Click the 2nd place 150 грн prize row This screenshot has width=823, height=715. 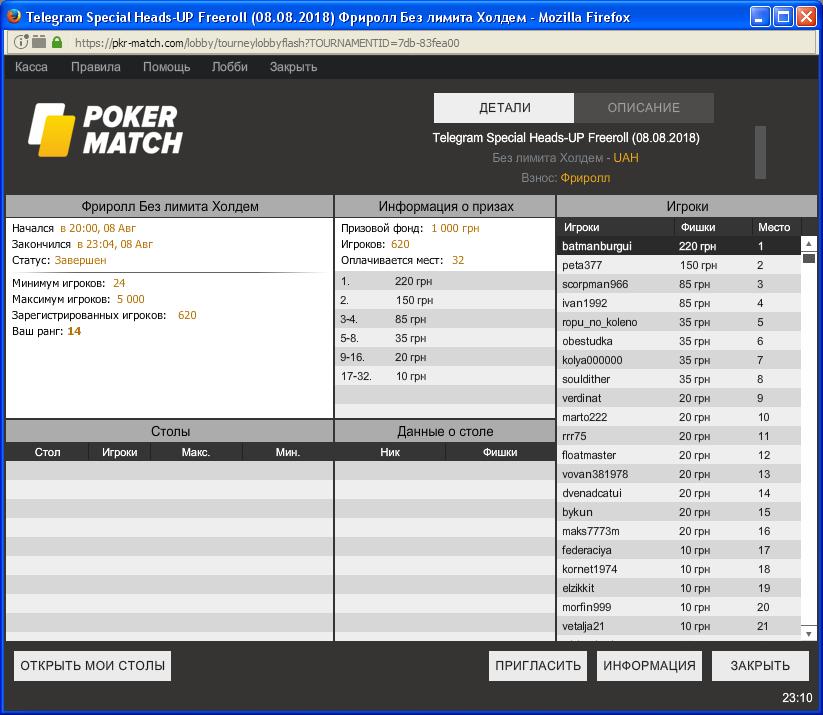point(445,300)
